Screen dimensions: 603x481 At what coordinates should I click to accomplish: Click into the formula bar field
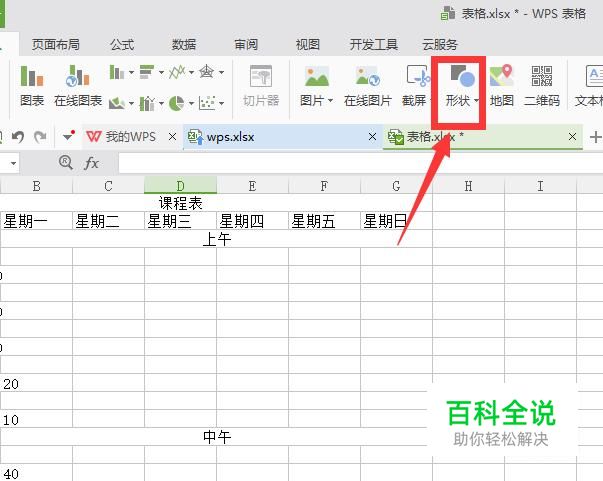tap(361, 163)
